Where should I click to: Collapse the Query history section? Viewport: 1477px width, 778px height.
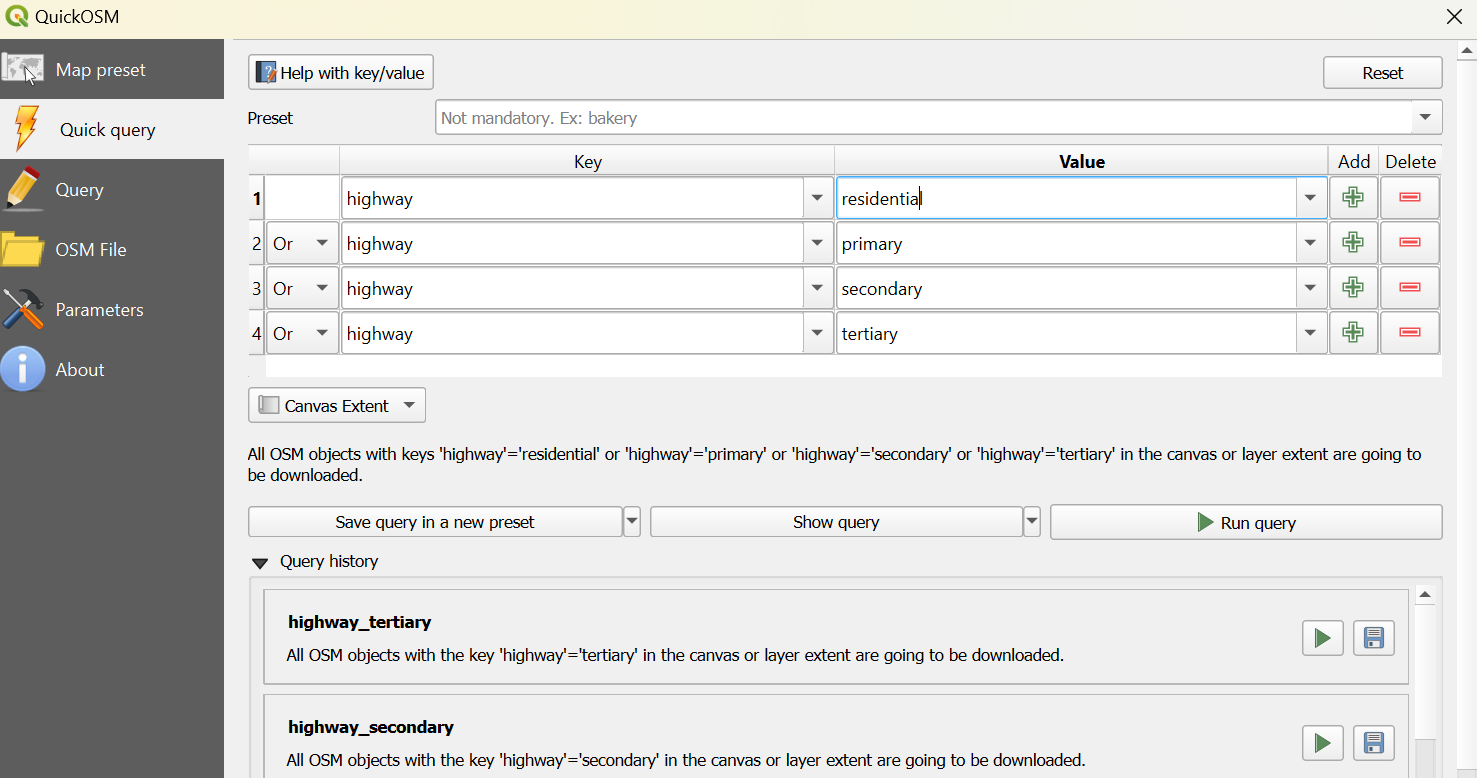coord(260,563)
